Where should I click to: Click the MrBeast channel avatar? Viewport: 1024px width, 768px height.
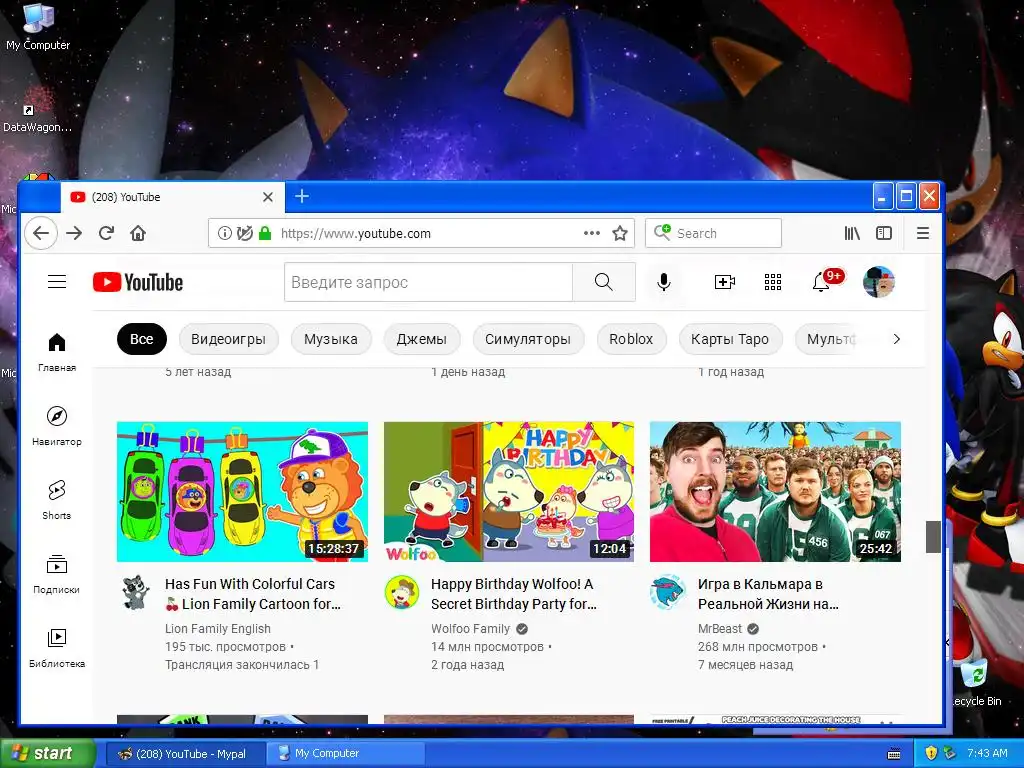[x=667, y=592]
